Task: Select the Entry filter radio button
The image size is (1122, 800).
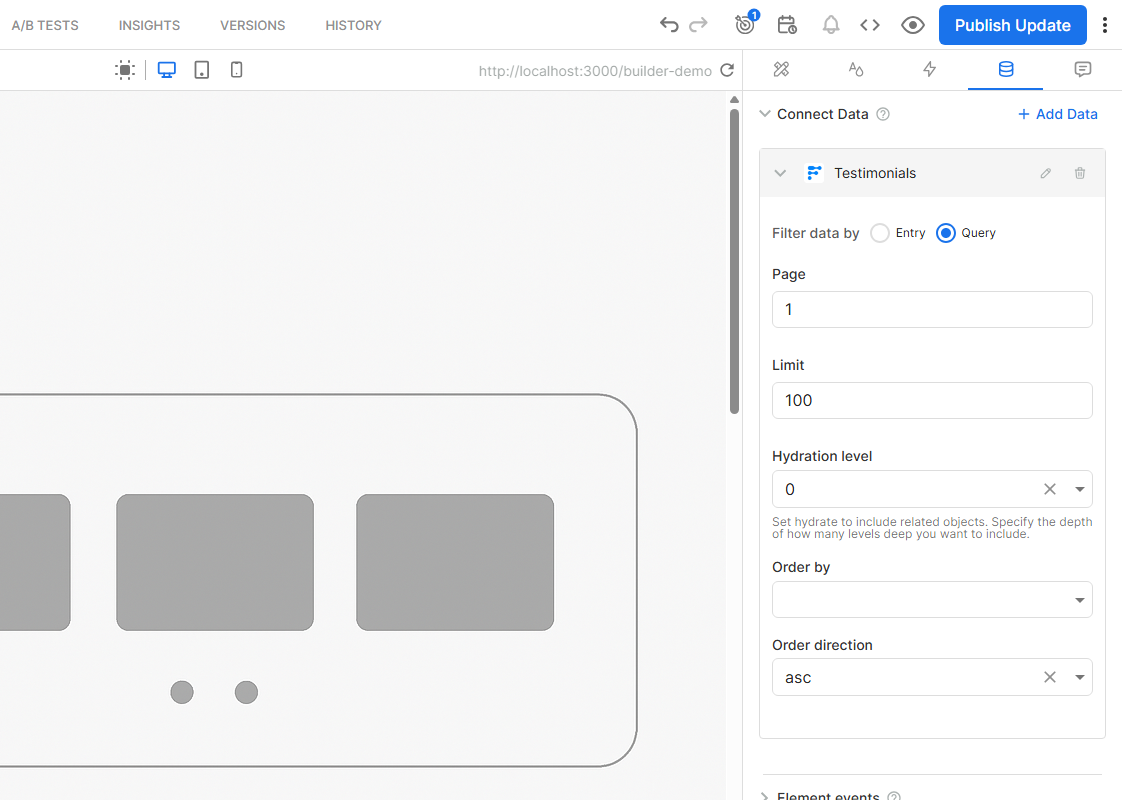Action: tap(880, 233)
